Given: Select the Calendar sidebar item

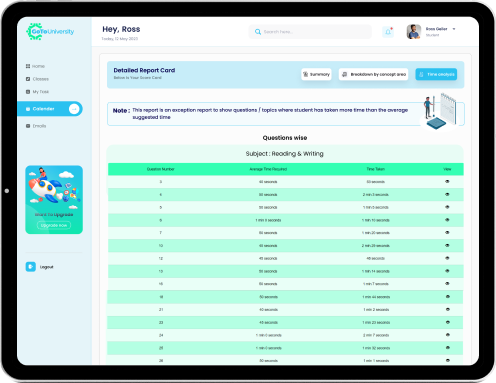Looking at the screenshot, I should 50,109.
